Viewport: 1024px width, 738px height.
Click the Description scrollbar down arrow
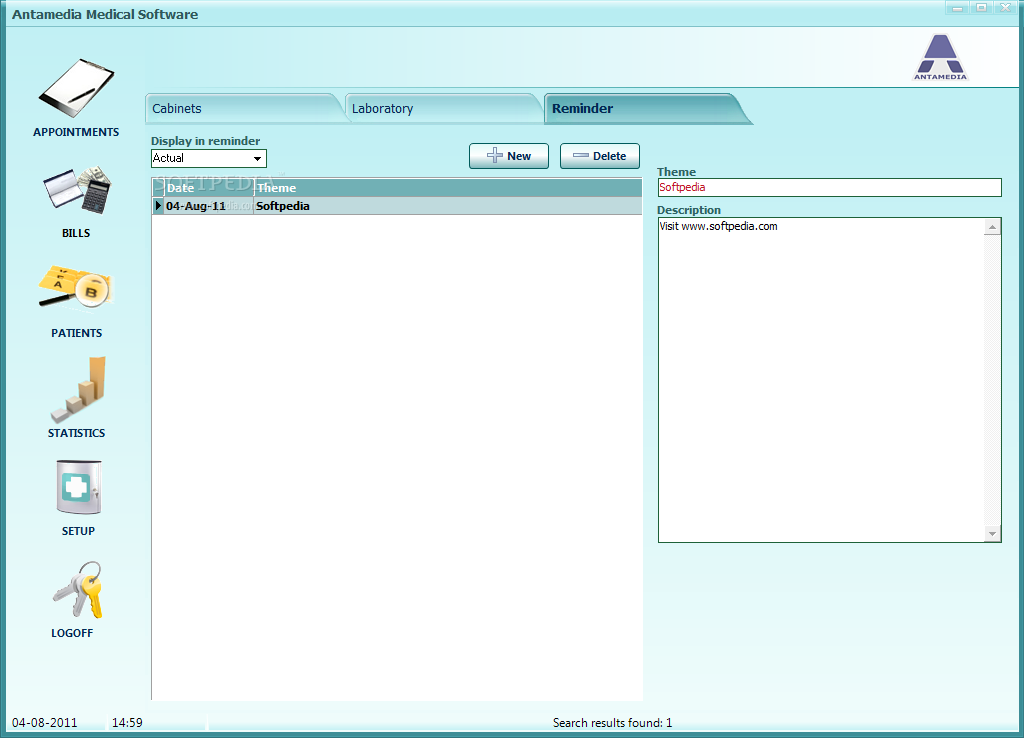tap(993, 534)
